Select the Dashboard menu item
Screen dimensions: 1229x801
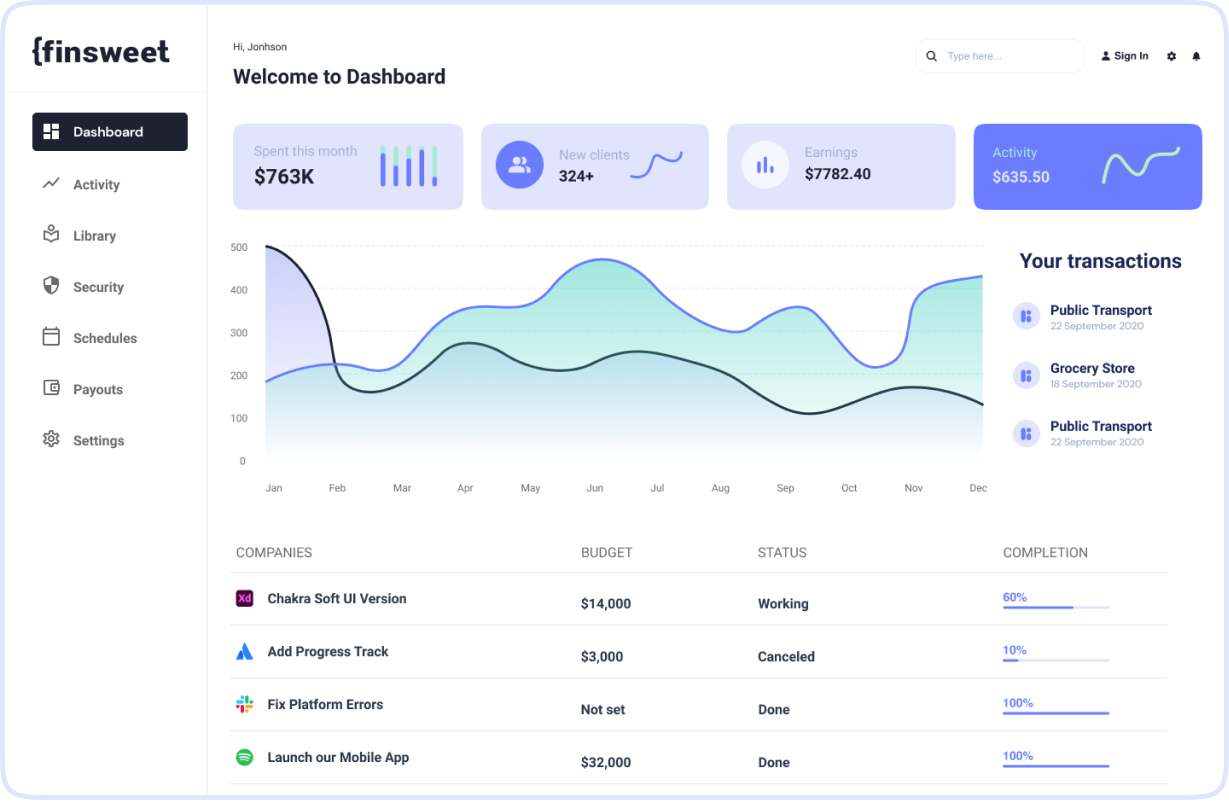point(109,131)
